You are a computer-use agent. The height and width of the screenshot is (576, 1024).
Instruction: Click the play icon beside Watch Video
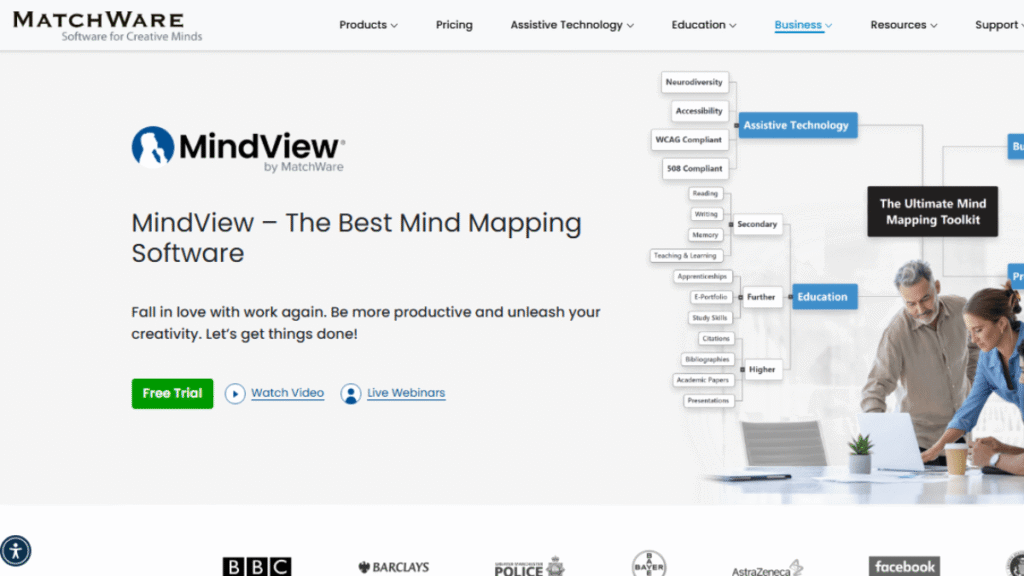click(235, 393)
